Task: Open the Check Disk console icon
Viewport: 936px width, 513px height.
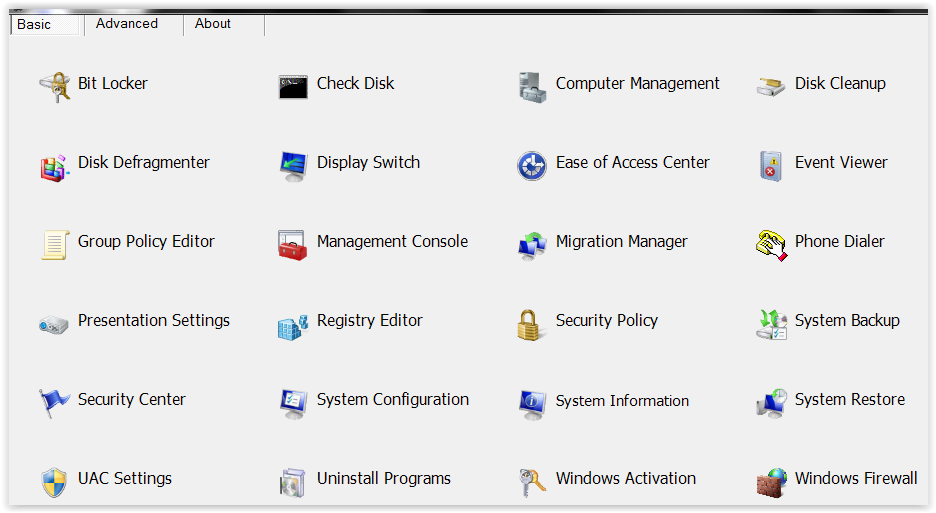Action: pyautogui.click(x=293, y=86)
